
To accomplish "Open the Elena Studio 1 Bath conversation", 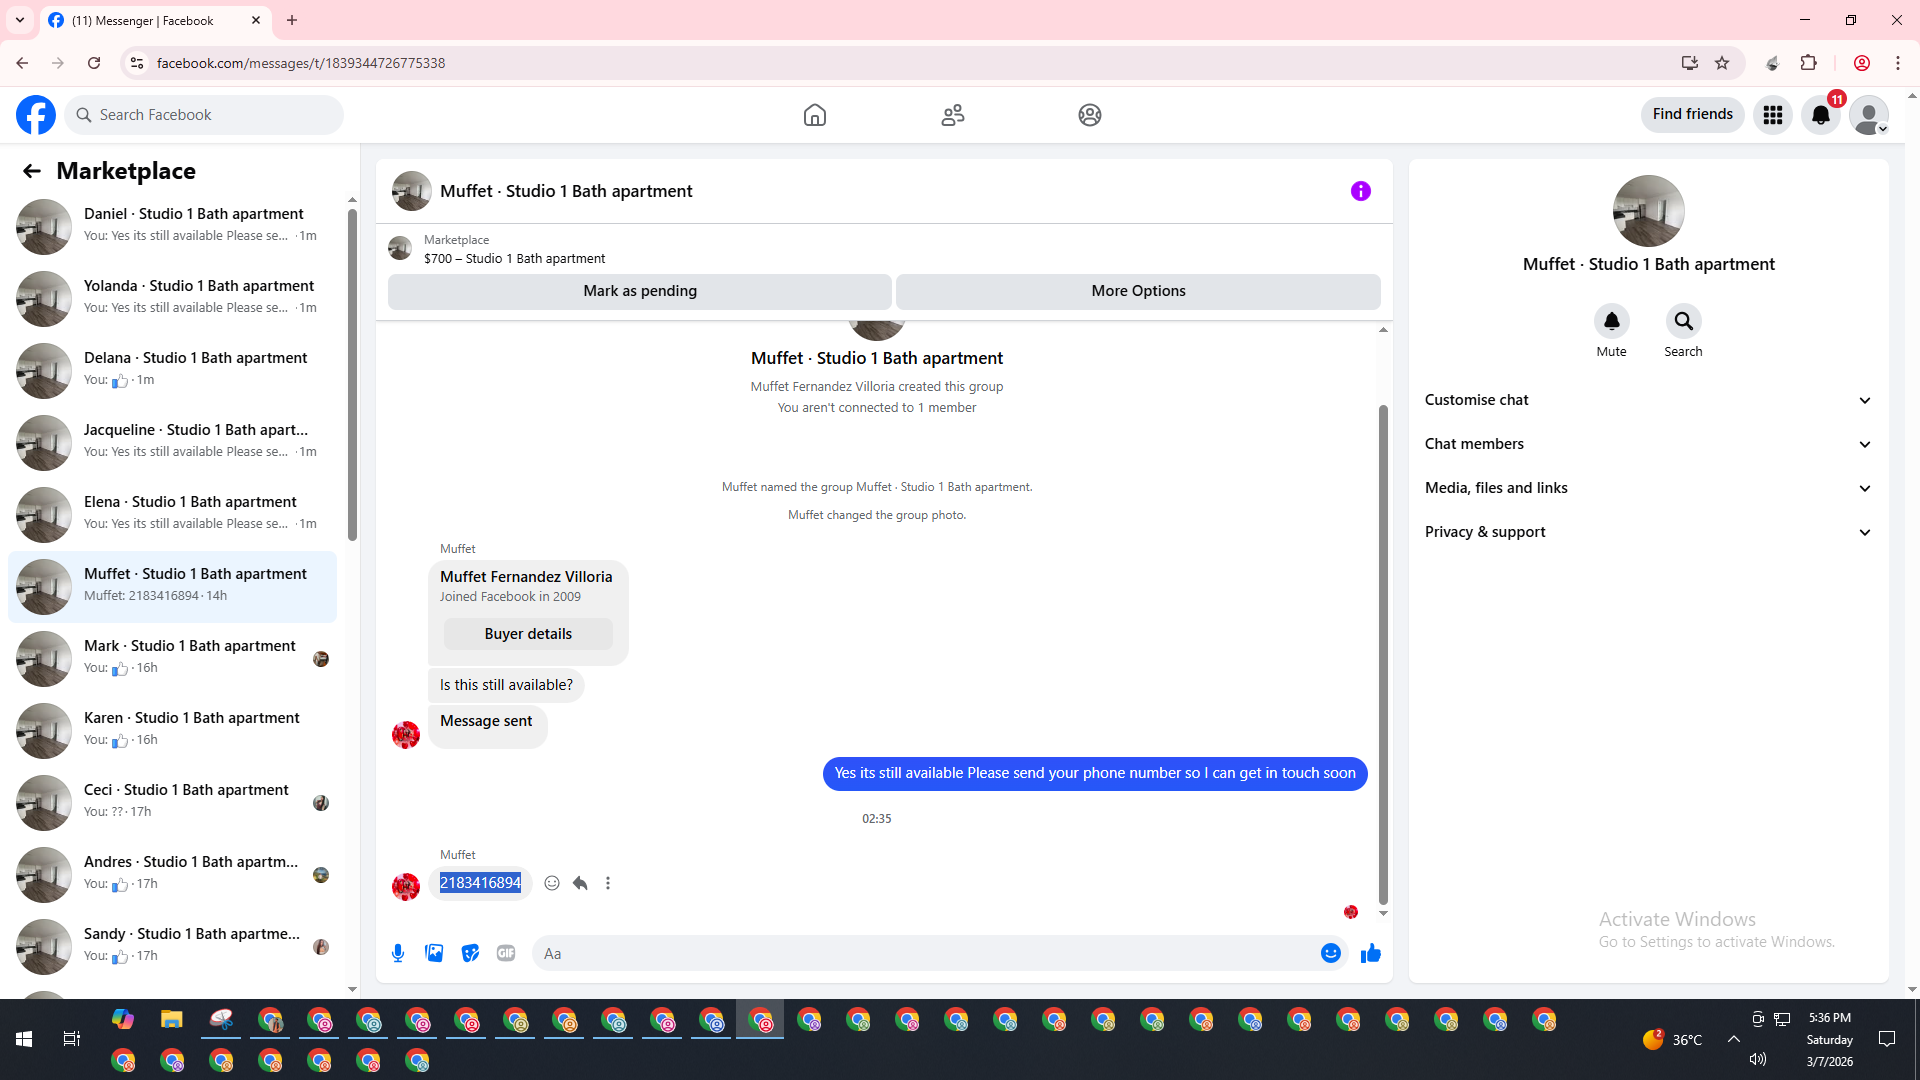I will pyautogui.click(x=172, y=515).
